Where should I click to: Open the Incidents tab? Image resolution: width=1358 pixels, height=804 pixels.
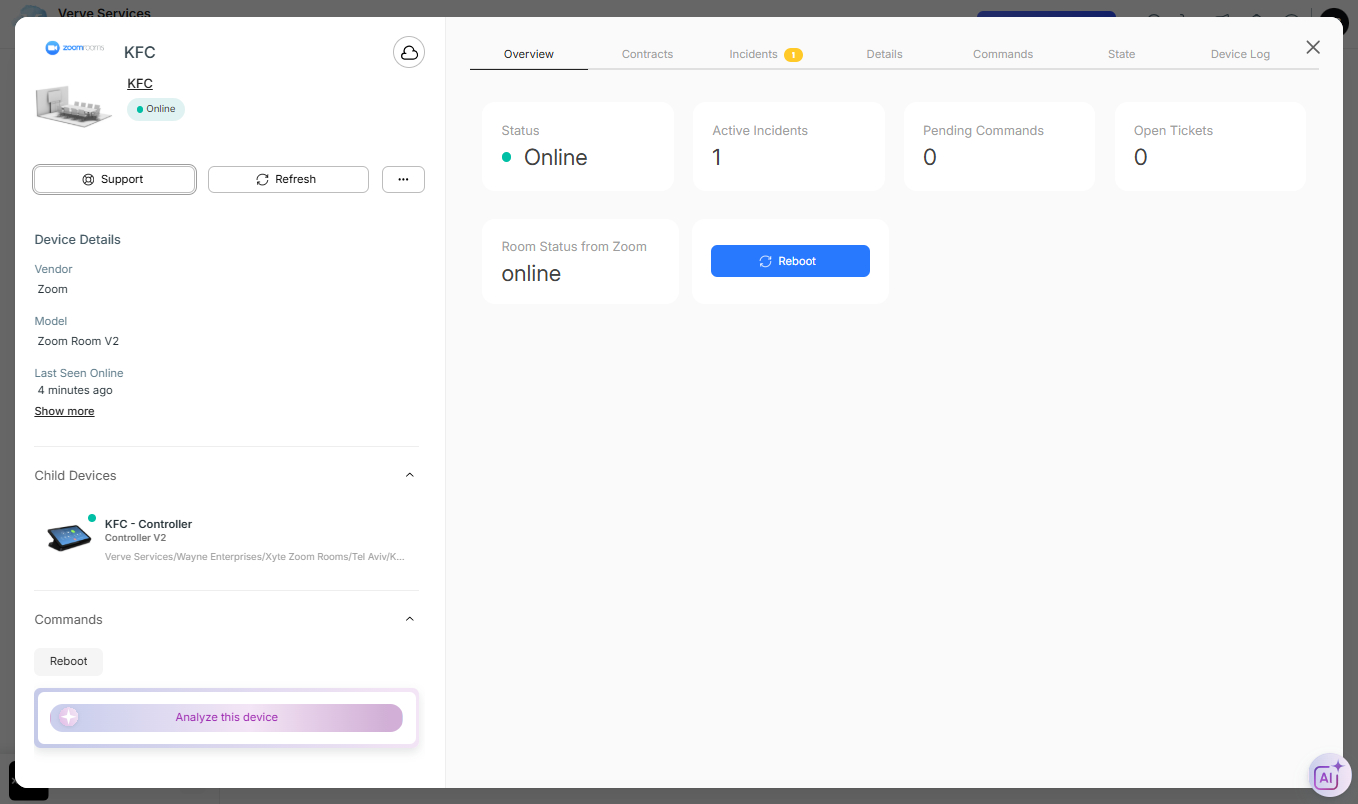click(x=765, y=54)
